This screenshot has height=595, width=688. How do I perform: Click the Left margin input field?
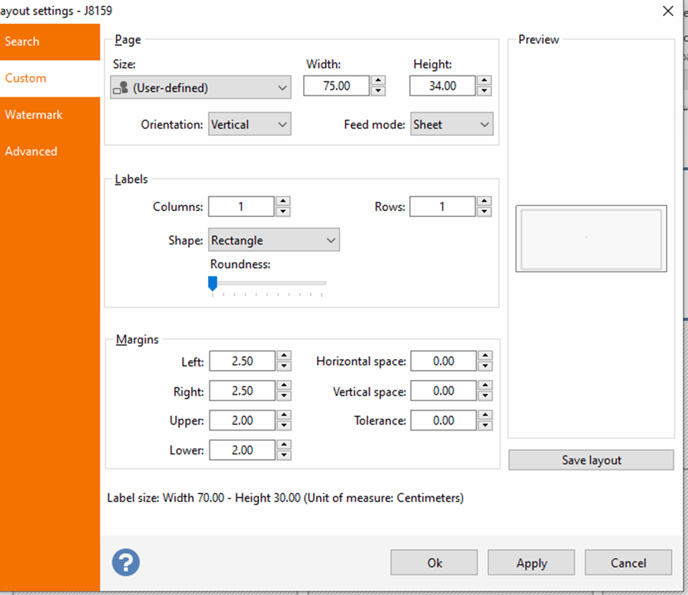point(241,361)
